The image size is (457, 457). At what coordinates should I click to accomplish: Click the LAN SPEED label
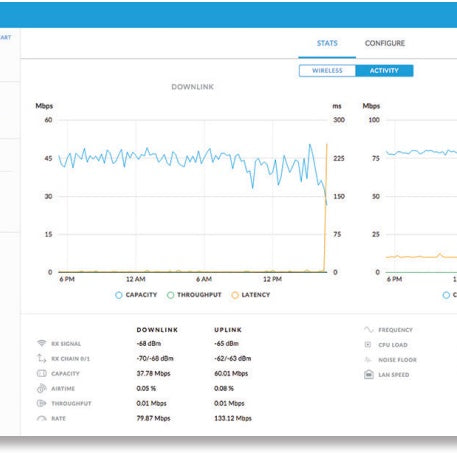394,375
